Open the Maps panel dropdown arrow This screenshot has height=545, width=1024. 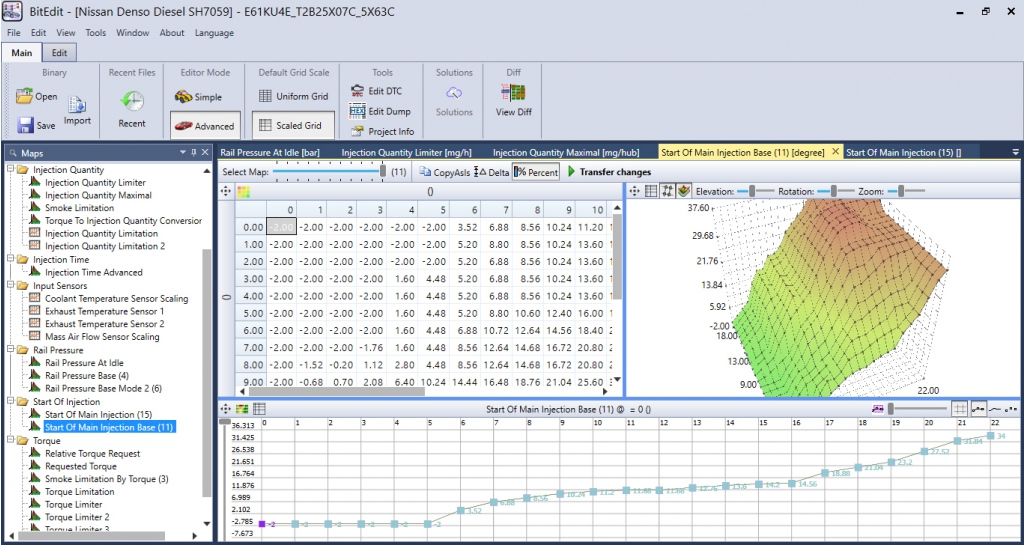tap(183, 153)
